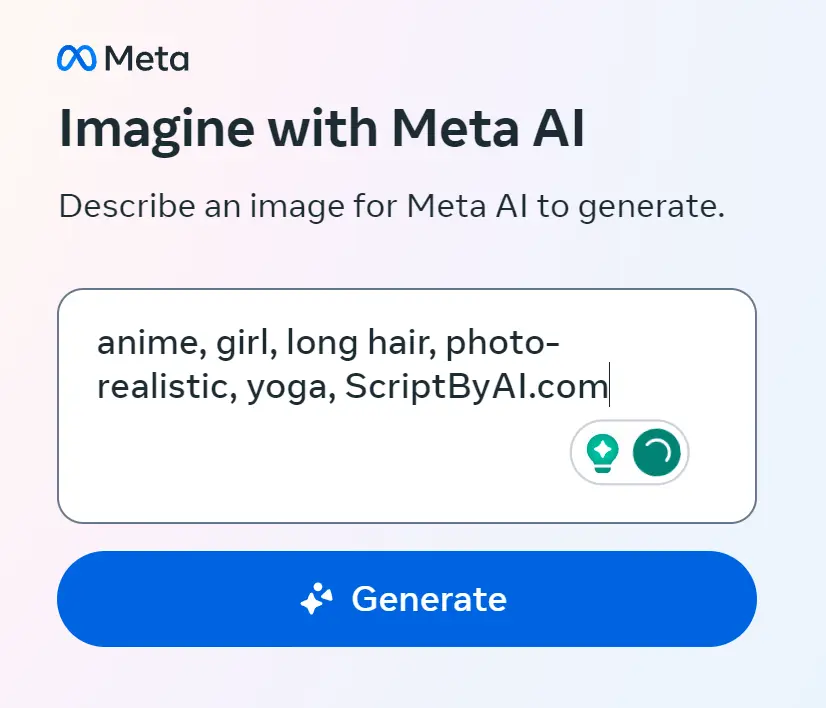The width and height of the screenshot is (826, 708).
Task: Click the green lightbulb suggestion icon
Action: click(602, 453)
